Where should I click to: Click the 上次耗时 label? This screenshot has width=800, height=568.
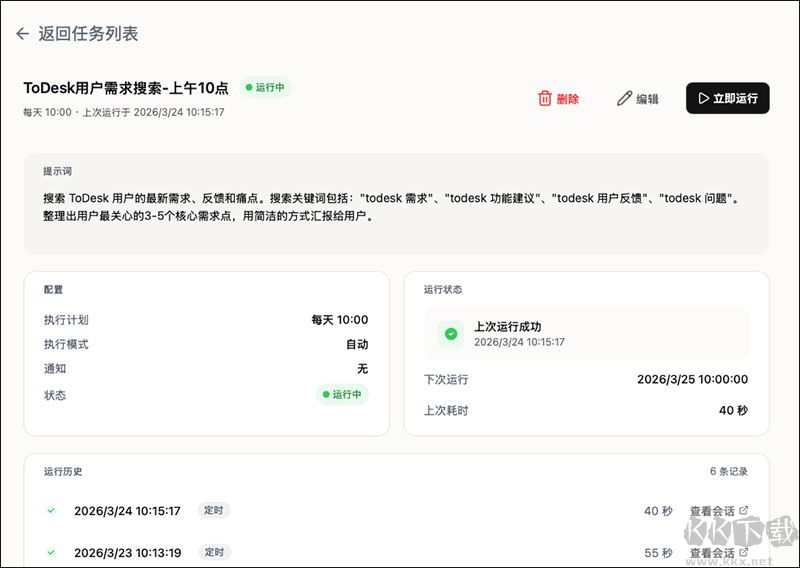coord(446,410)
